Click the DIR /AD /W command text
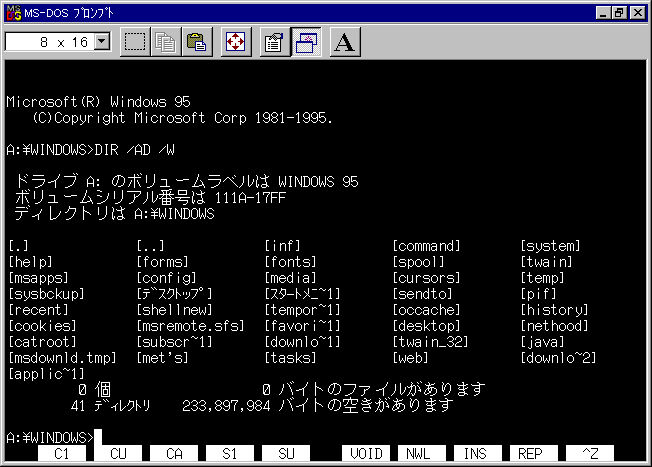 pyautogui.click(x=134, y=150)
